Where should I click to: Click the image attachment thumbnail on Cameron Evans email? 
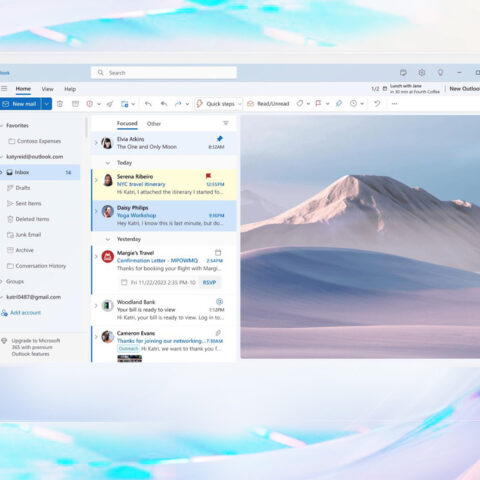(129, 358)
